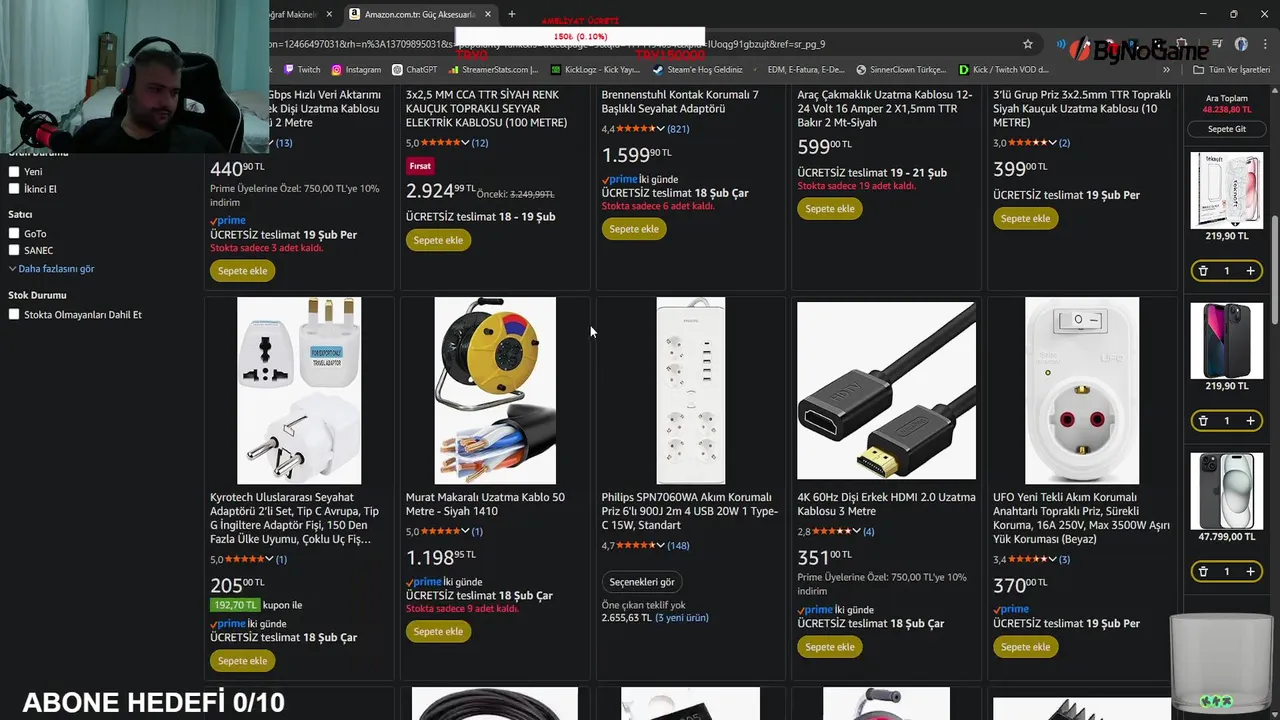Open the ChatGPT bookmark
This screenshot has width=1280, height=720.
pos(415,70)
